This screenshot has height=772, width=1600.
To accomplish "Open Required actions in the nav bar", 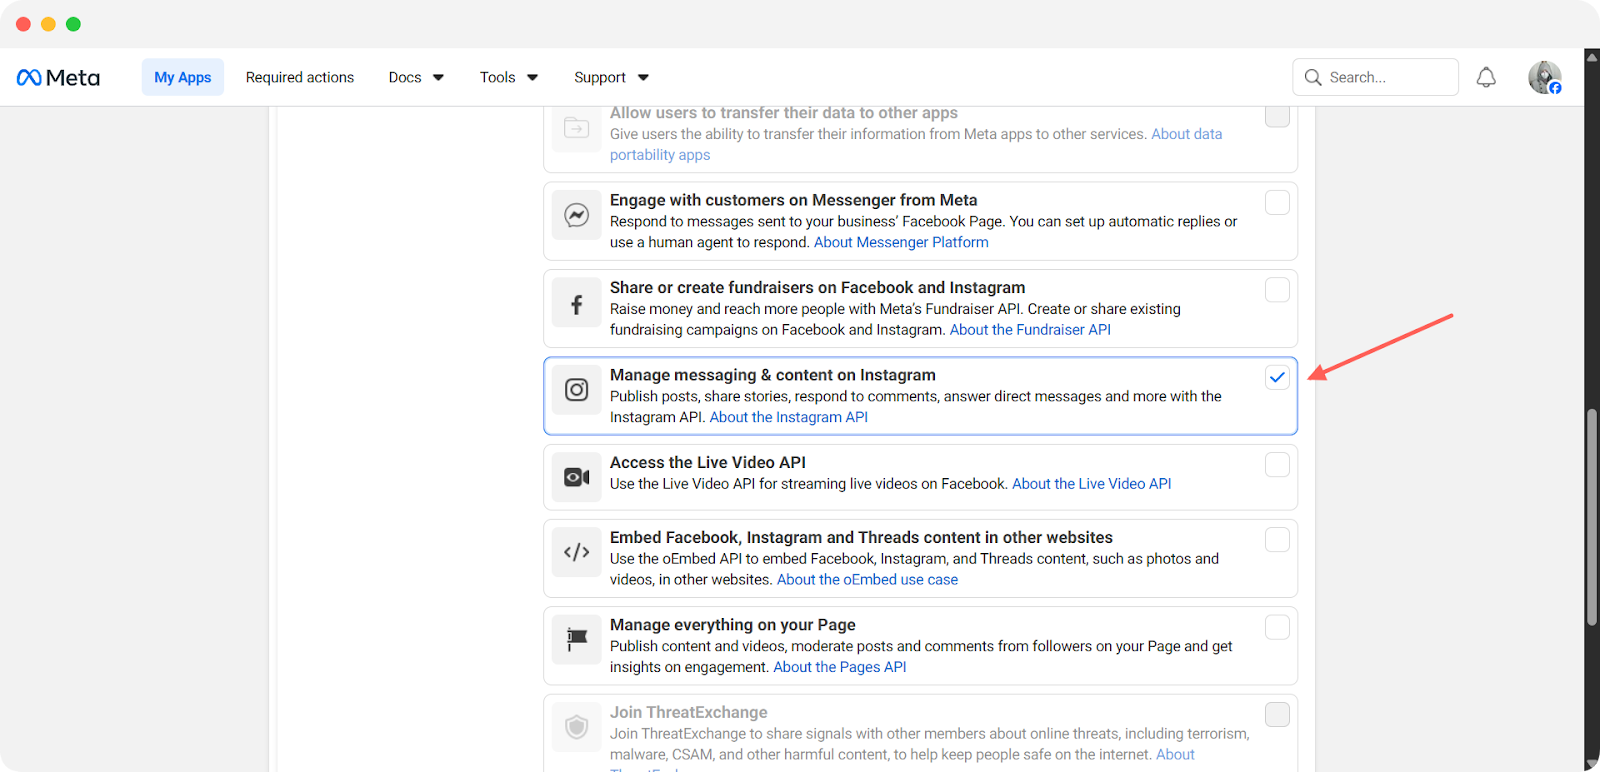I will (300, 78).
